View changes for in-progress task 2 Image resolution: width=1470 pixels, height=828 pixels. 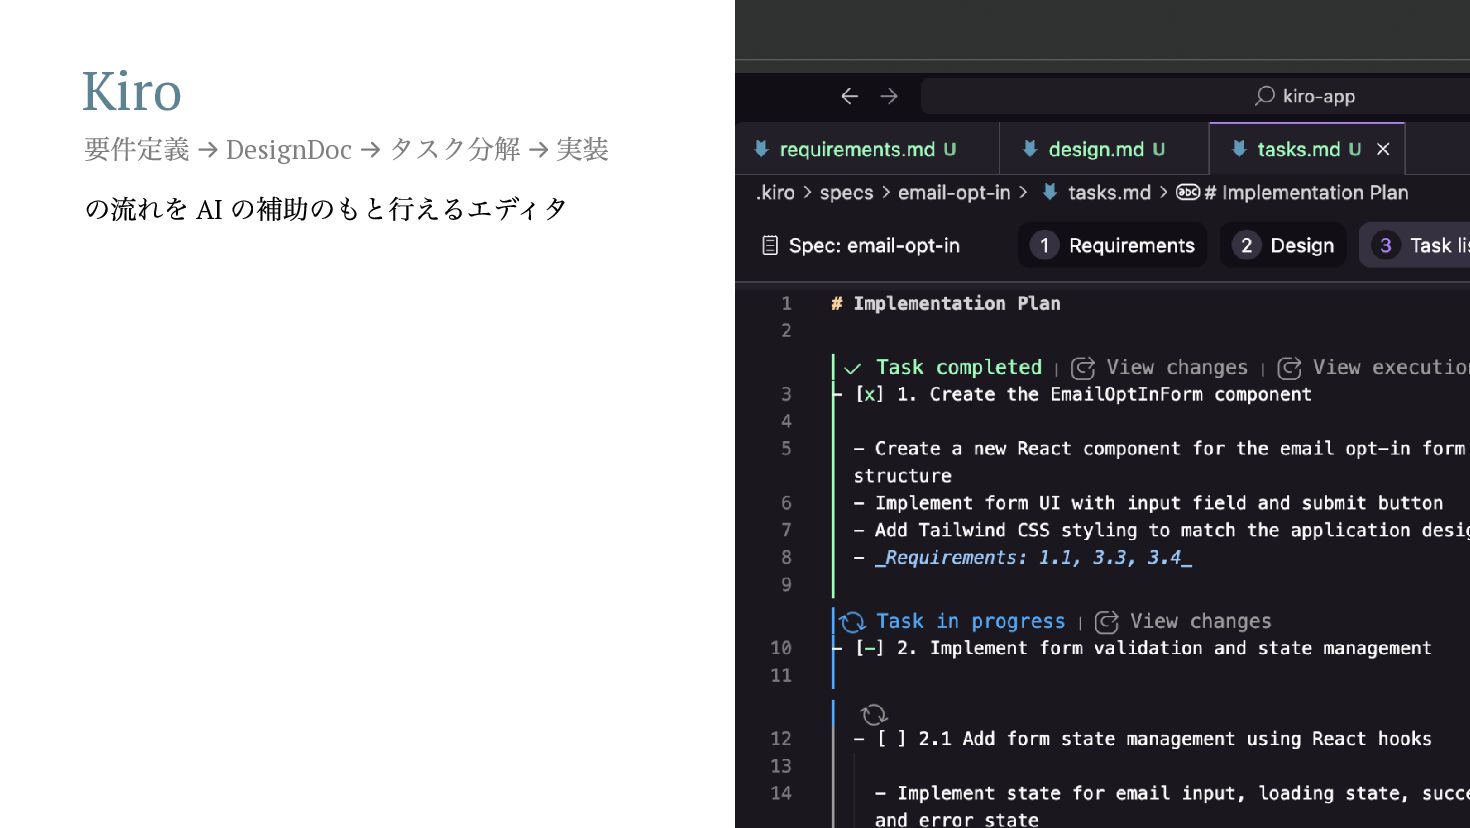[x=1200, y=621]
